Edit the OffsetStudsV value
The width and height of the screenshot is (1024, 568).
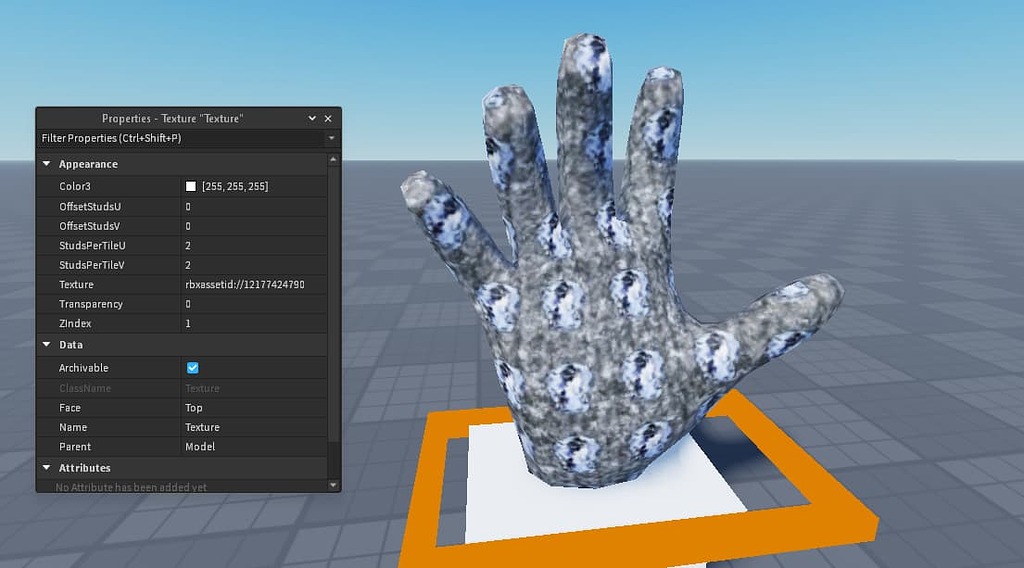click(x=254, y=226)
